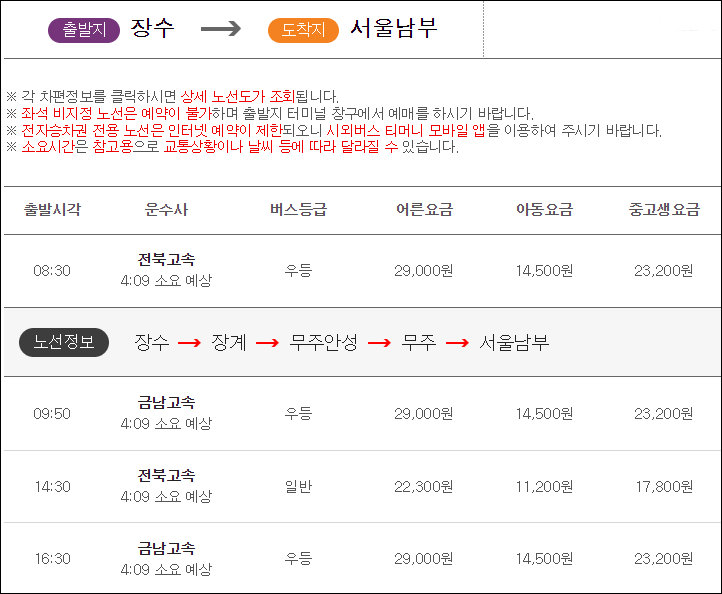Click the 중고생요금 column header

point(664,210)
